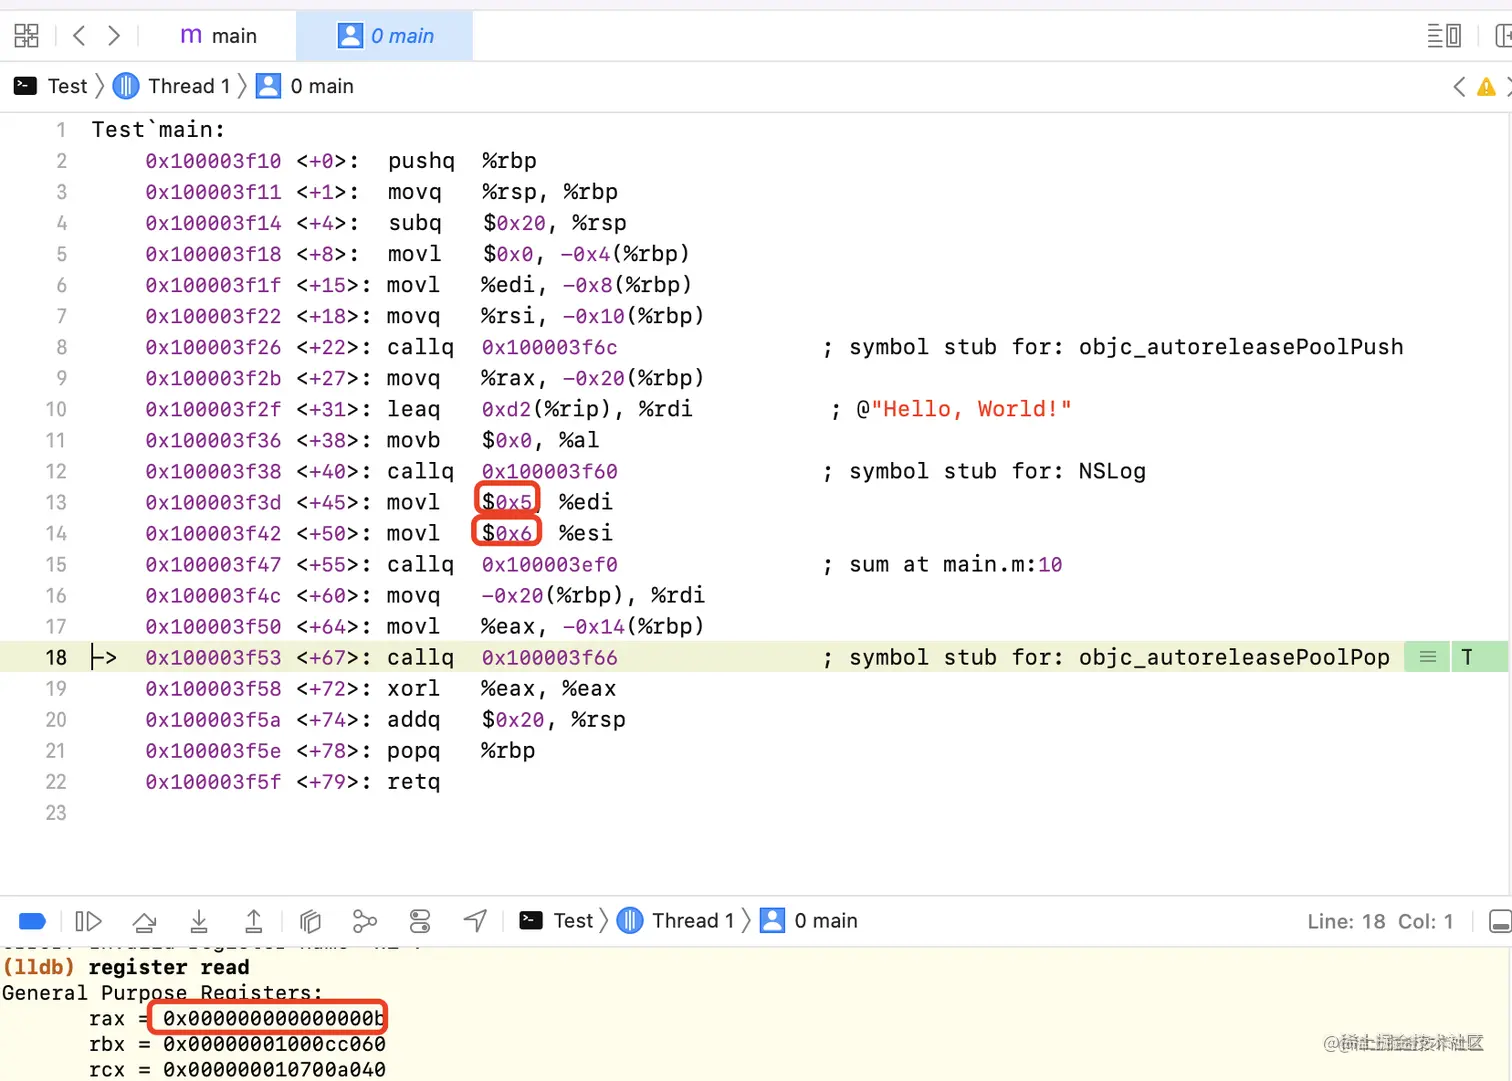Click the 'Test`main:' header line
Viewport: 1512px width, 1081px height.
tap(158, 130)
